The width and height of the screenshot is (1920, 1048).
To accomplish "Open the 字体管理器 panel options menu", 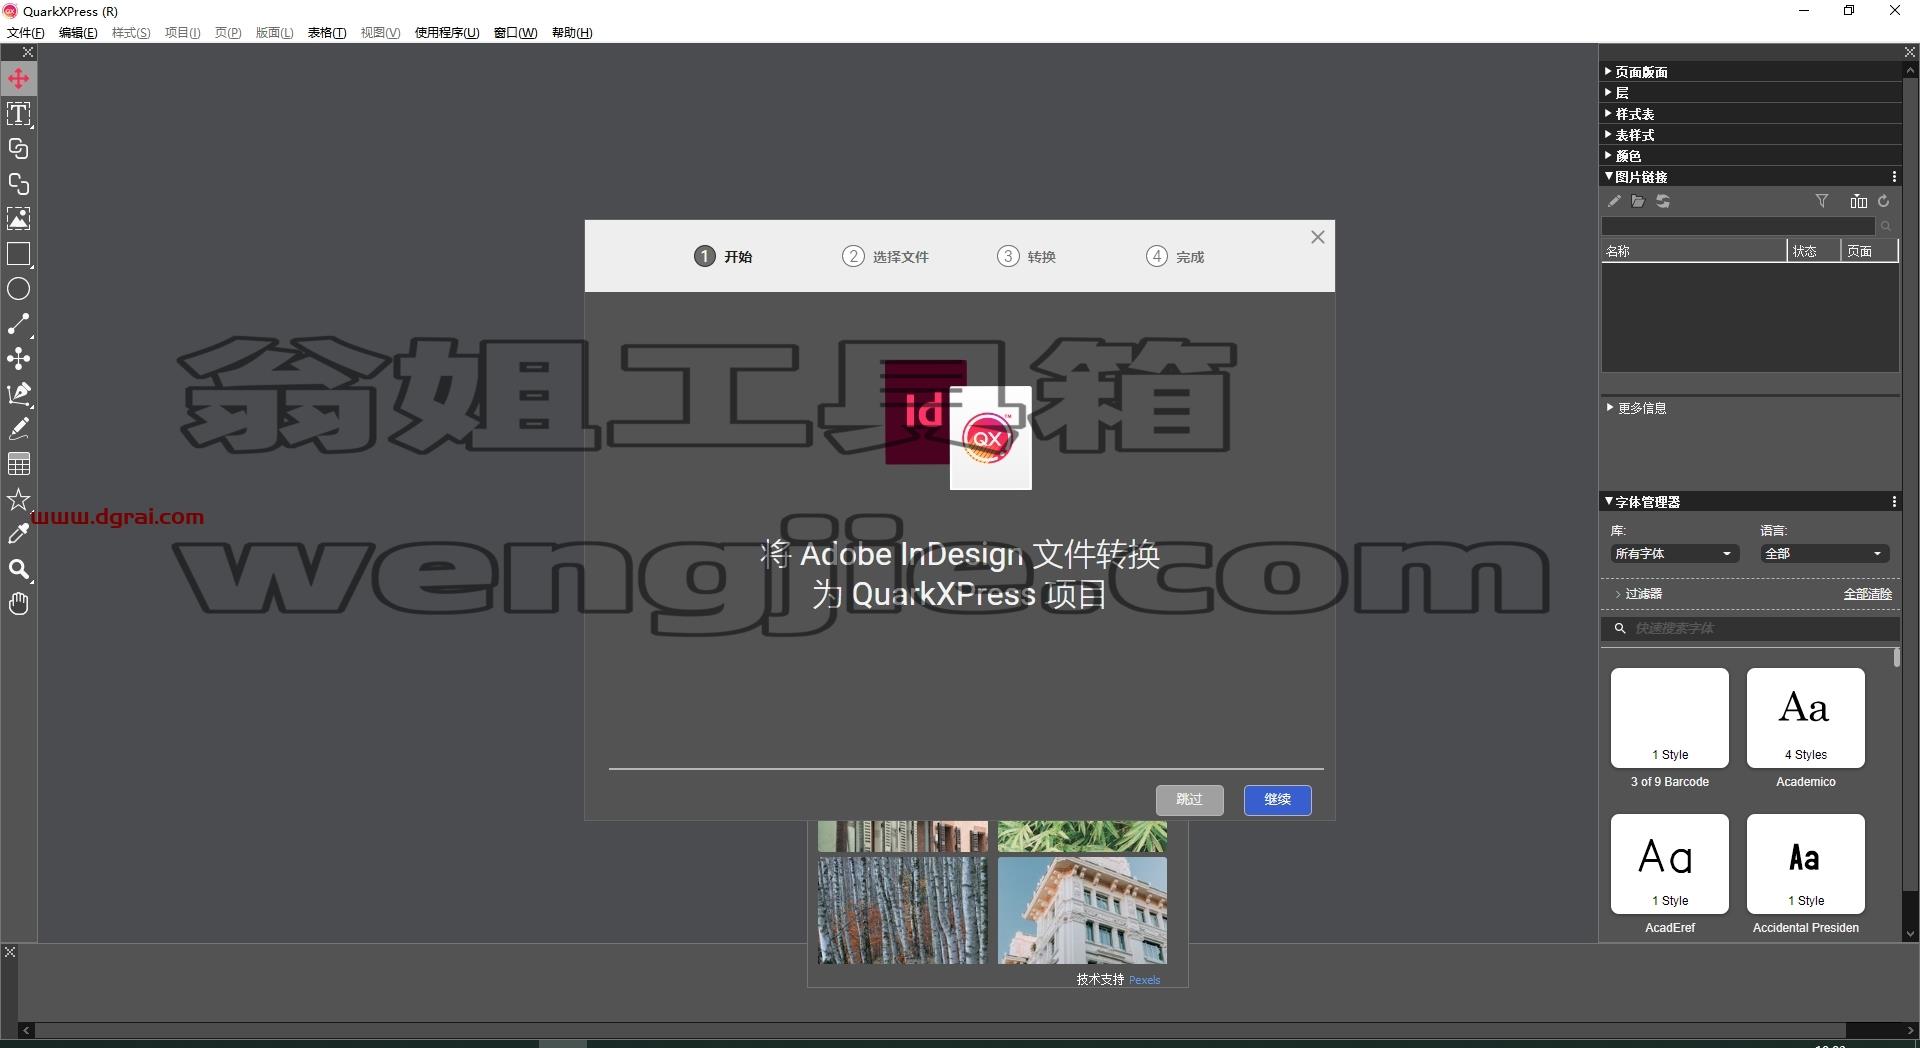I will [1894, 502].
